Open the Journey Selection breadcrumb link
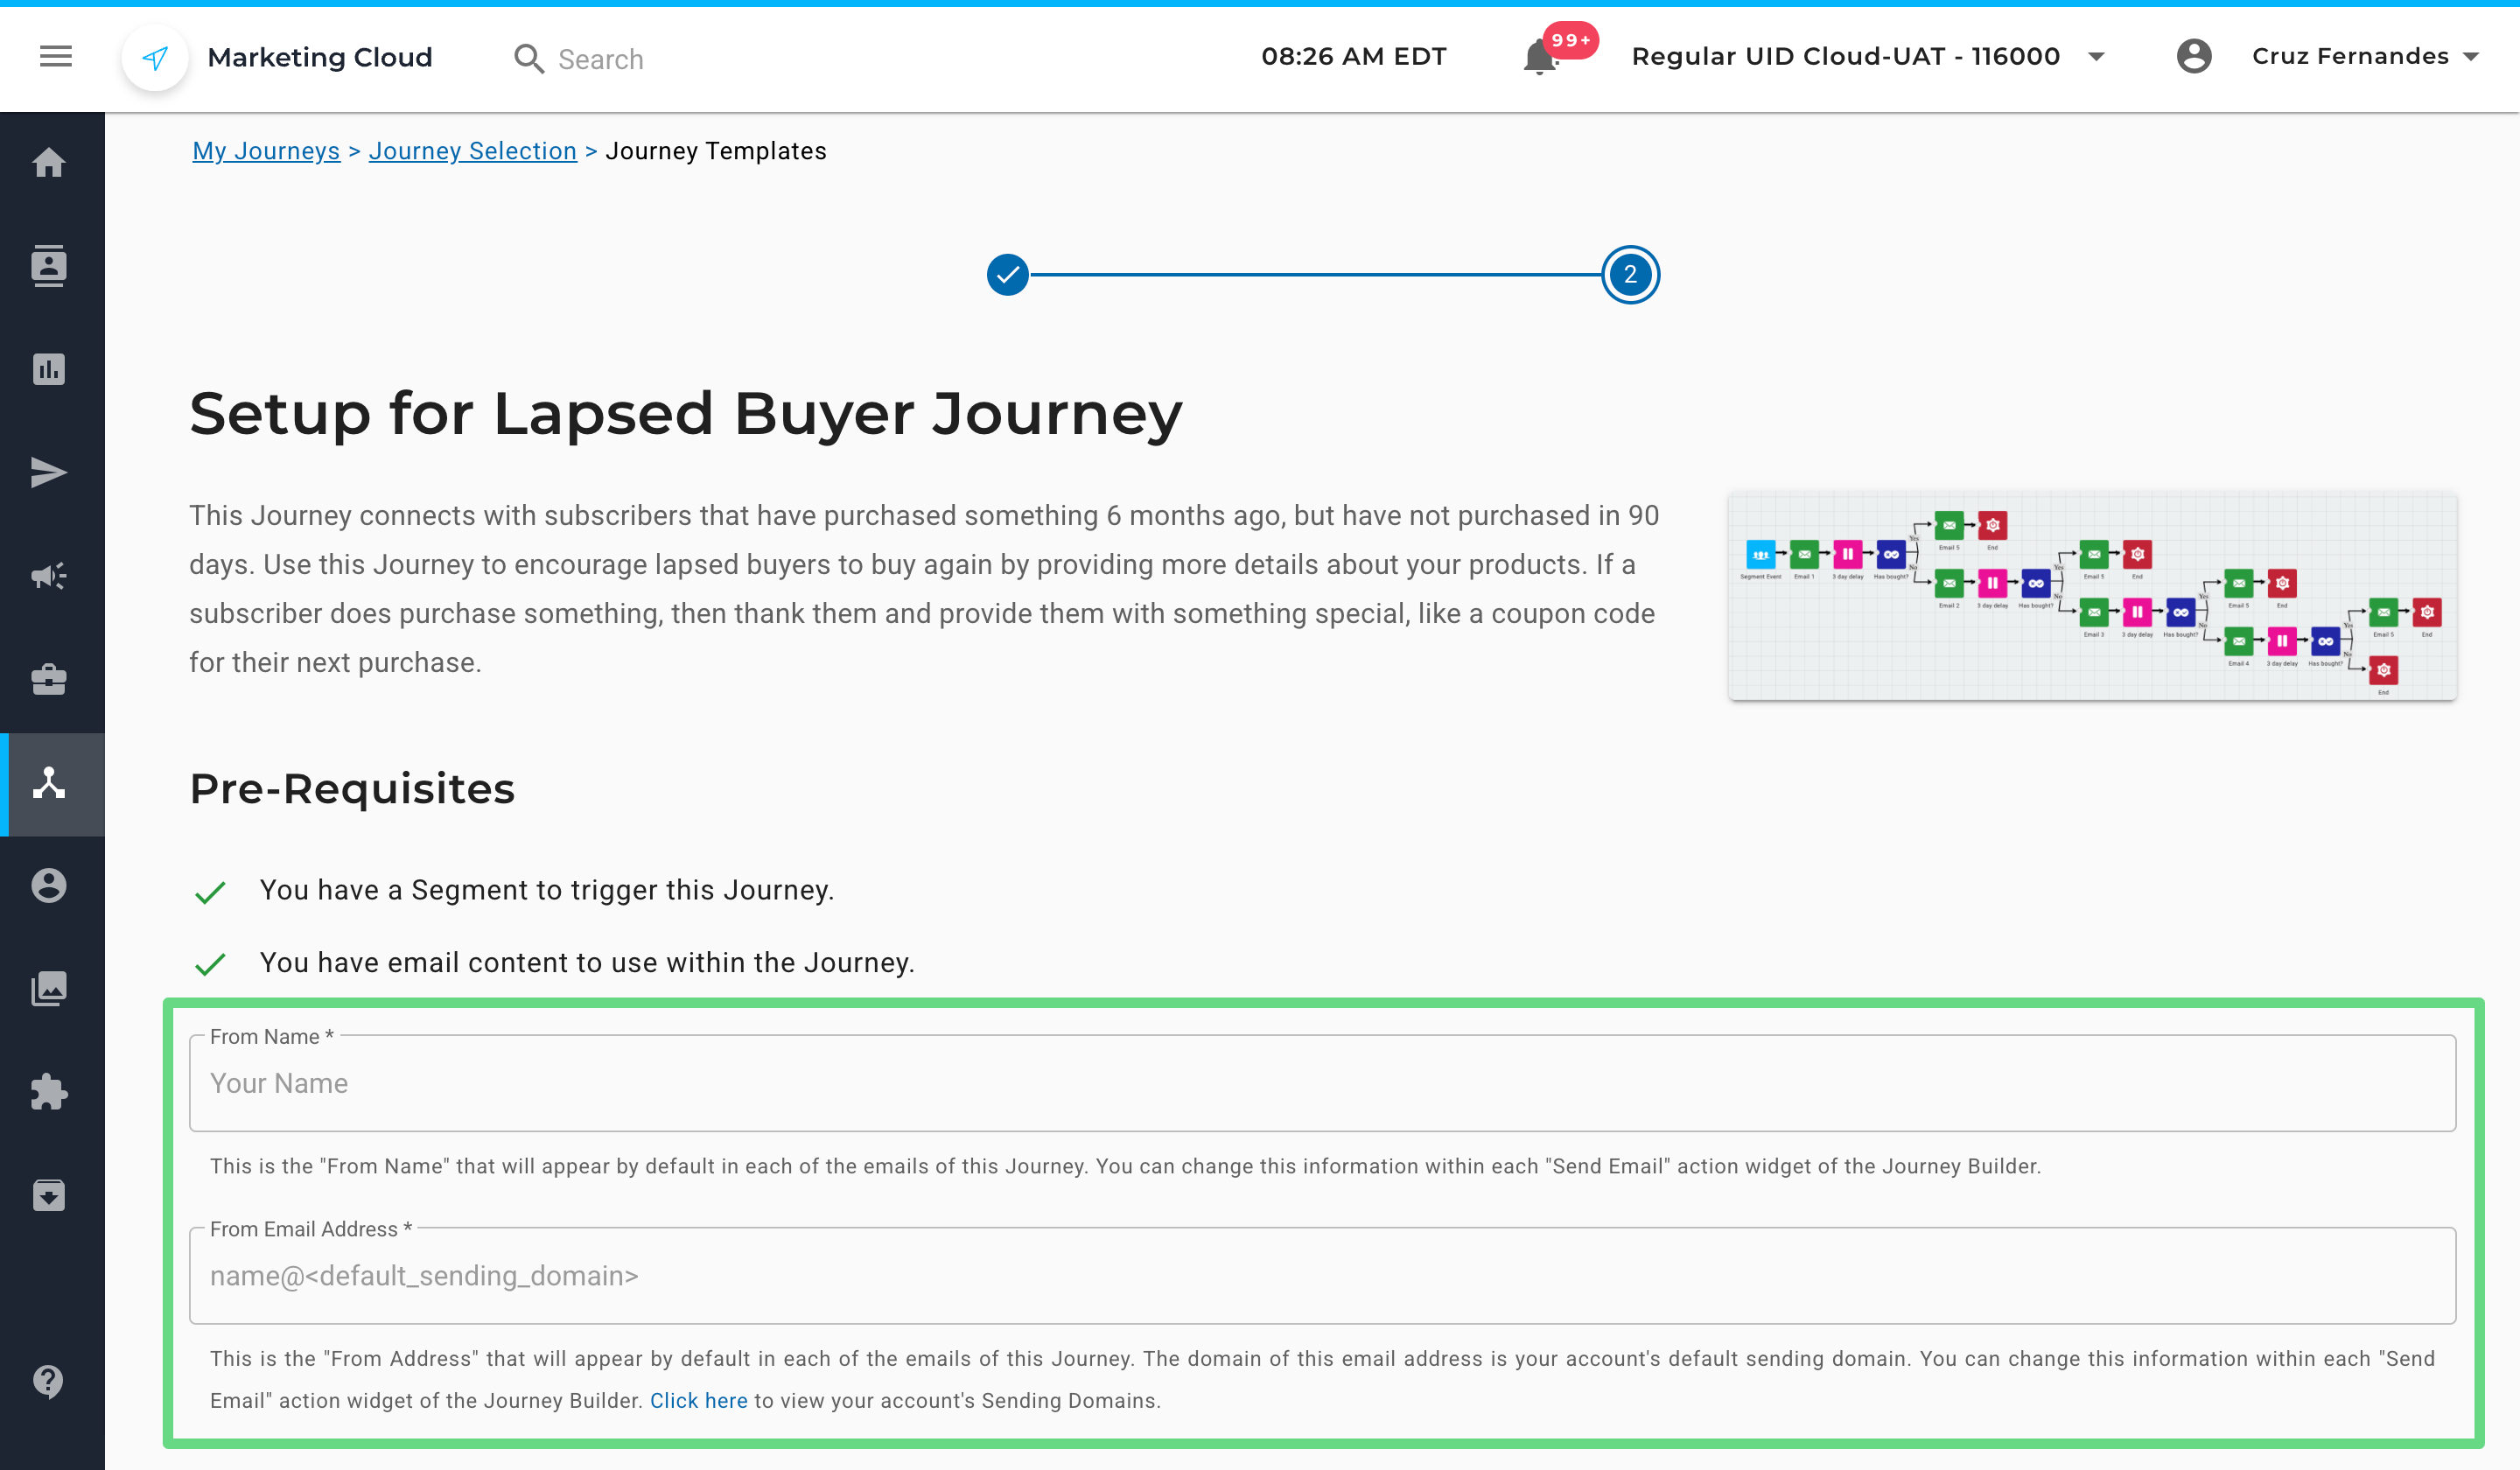This screenshot has height=1470, width=2520. 473,151
